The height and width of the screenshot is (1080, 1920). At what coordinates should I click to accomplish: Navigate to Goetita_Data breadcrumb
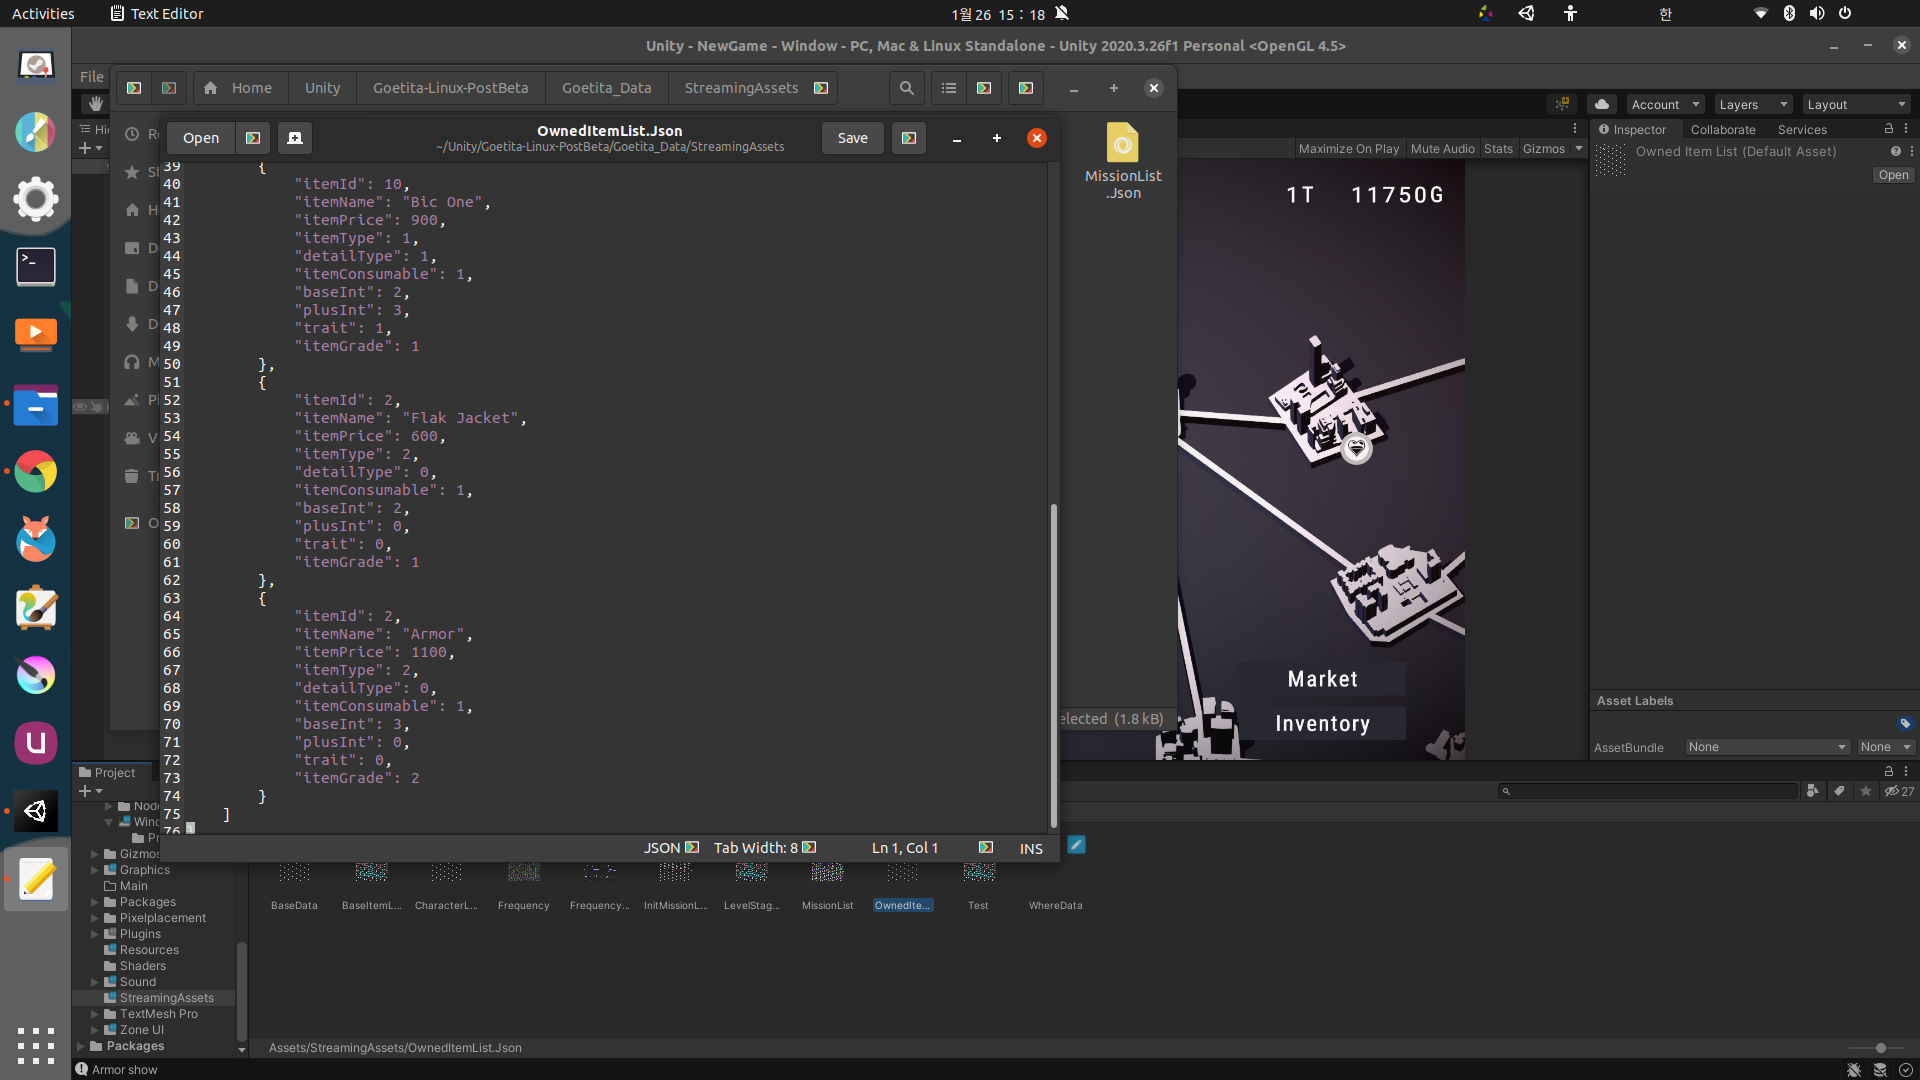point(606,88)
